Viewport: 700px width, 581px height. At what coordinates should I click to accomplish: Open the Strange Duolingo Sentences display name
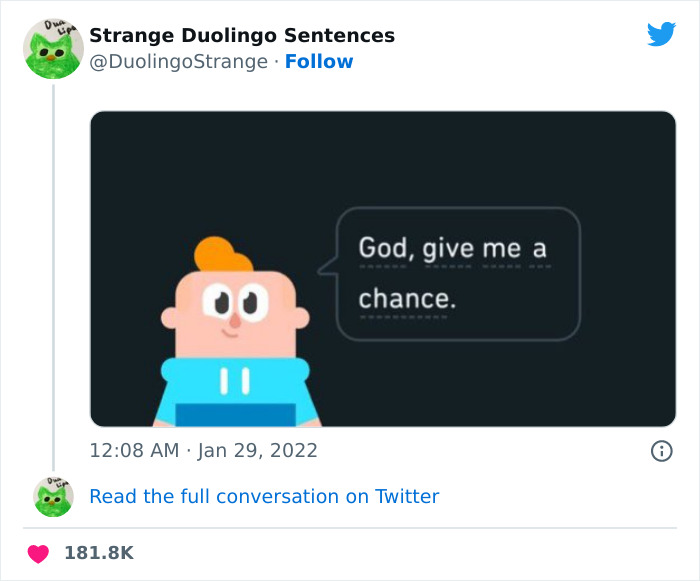(242, 36)
